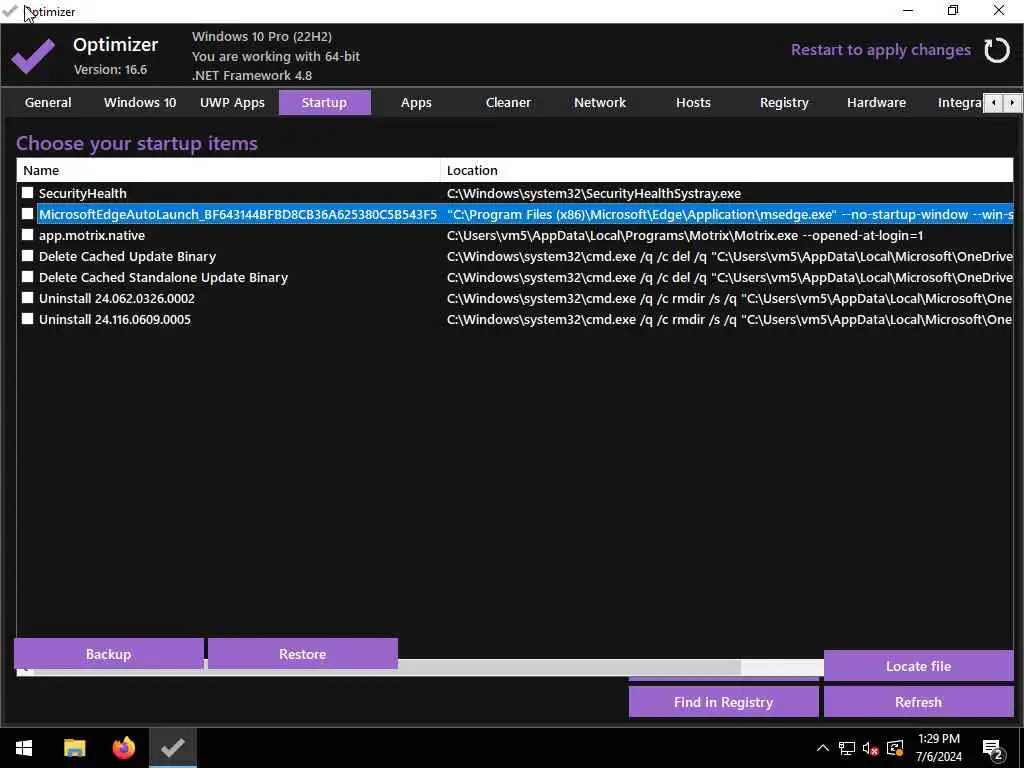Click Restart to apply changes link
Viewport: 1024px width, 768px height.
880,50
